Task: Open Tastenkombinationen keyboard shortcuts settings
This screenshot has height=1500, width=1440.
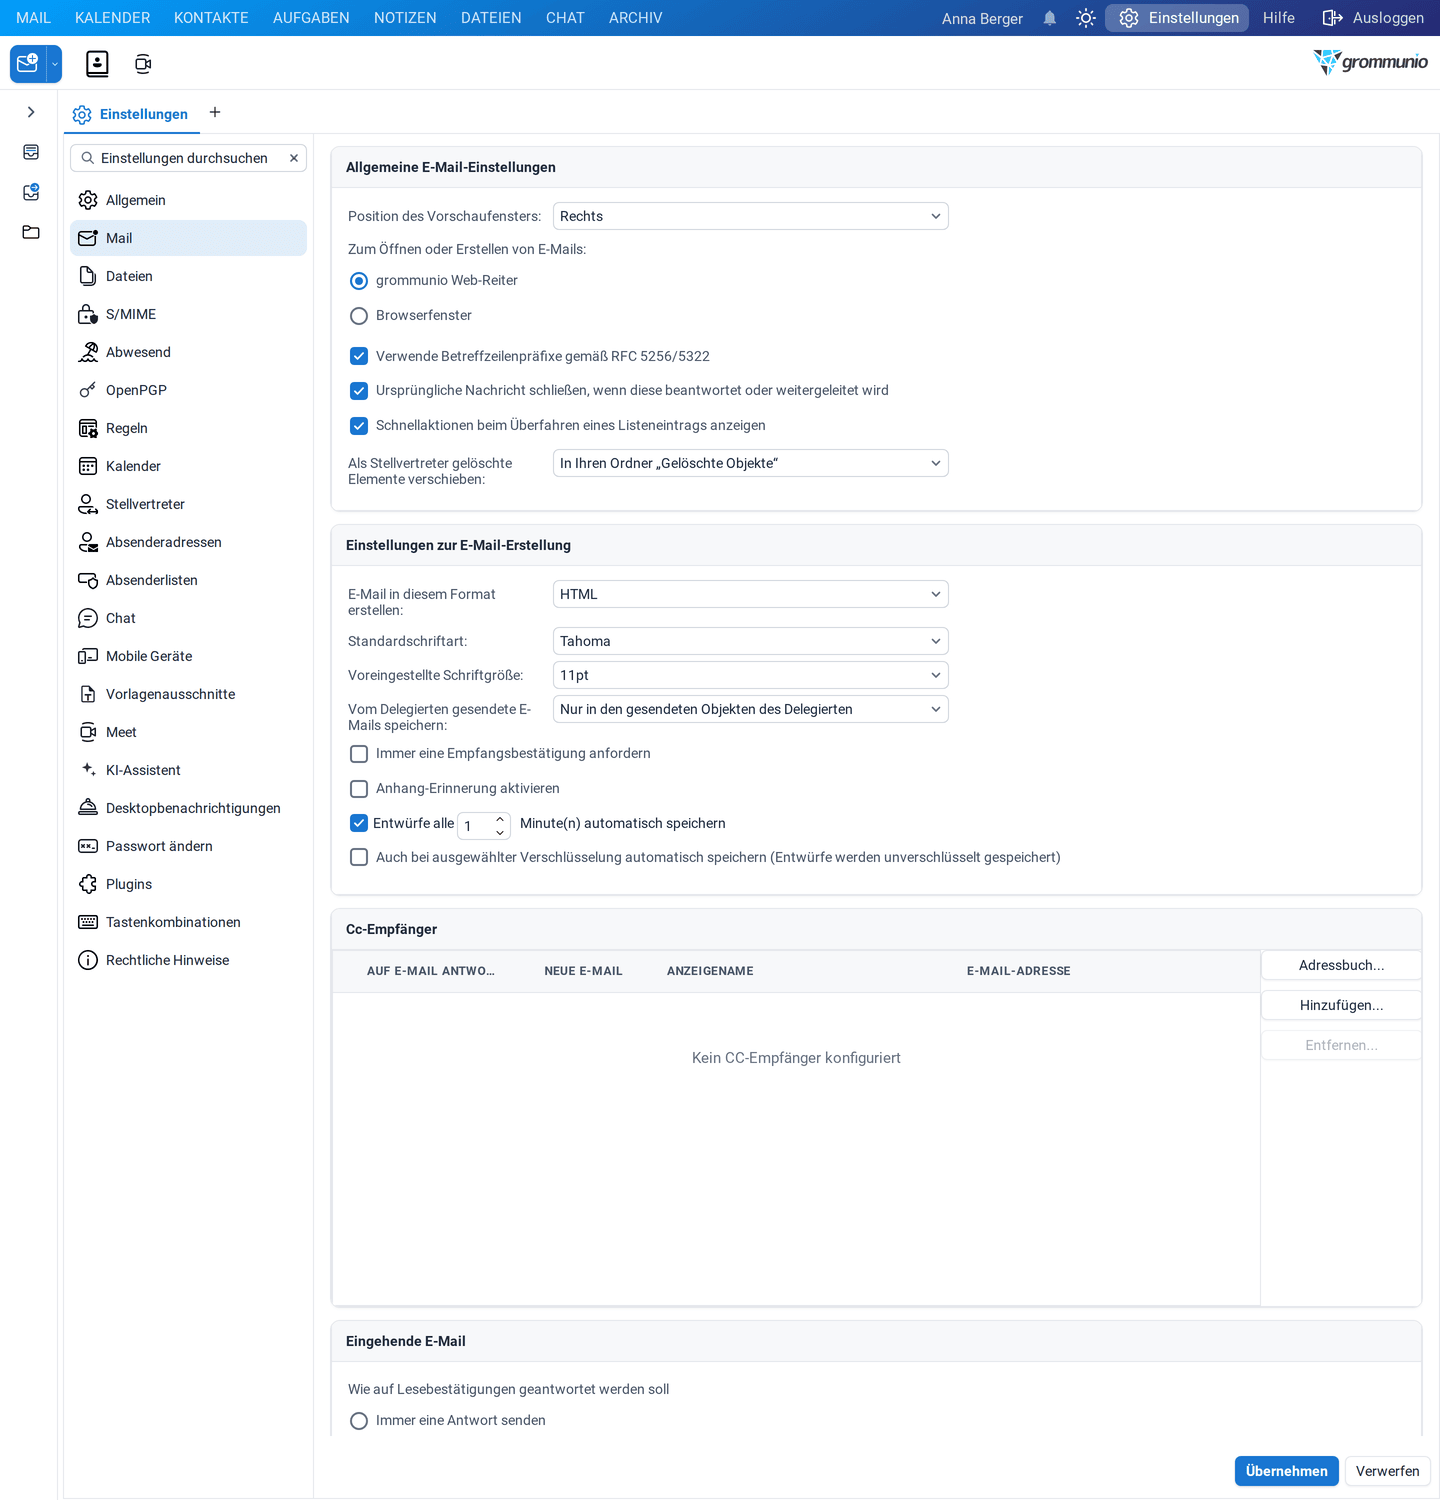Action: coord(188,922)
